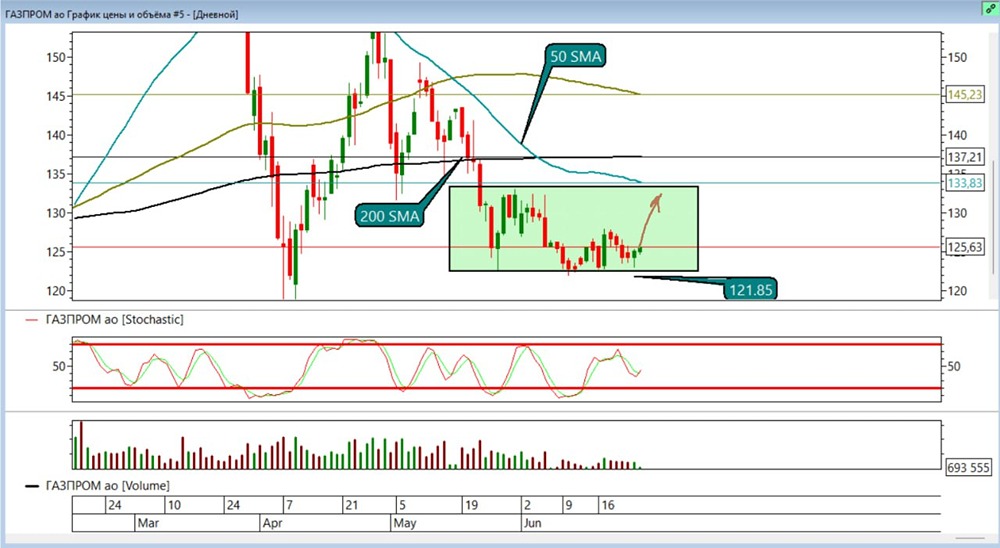Click the Jun month label on time axis

532,523
